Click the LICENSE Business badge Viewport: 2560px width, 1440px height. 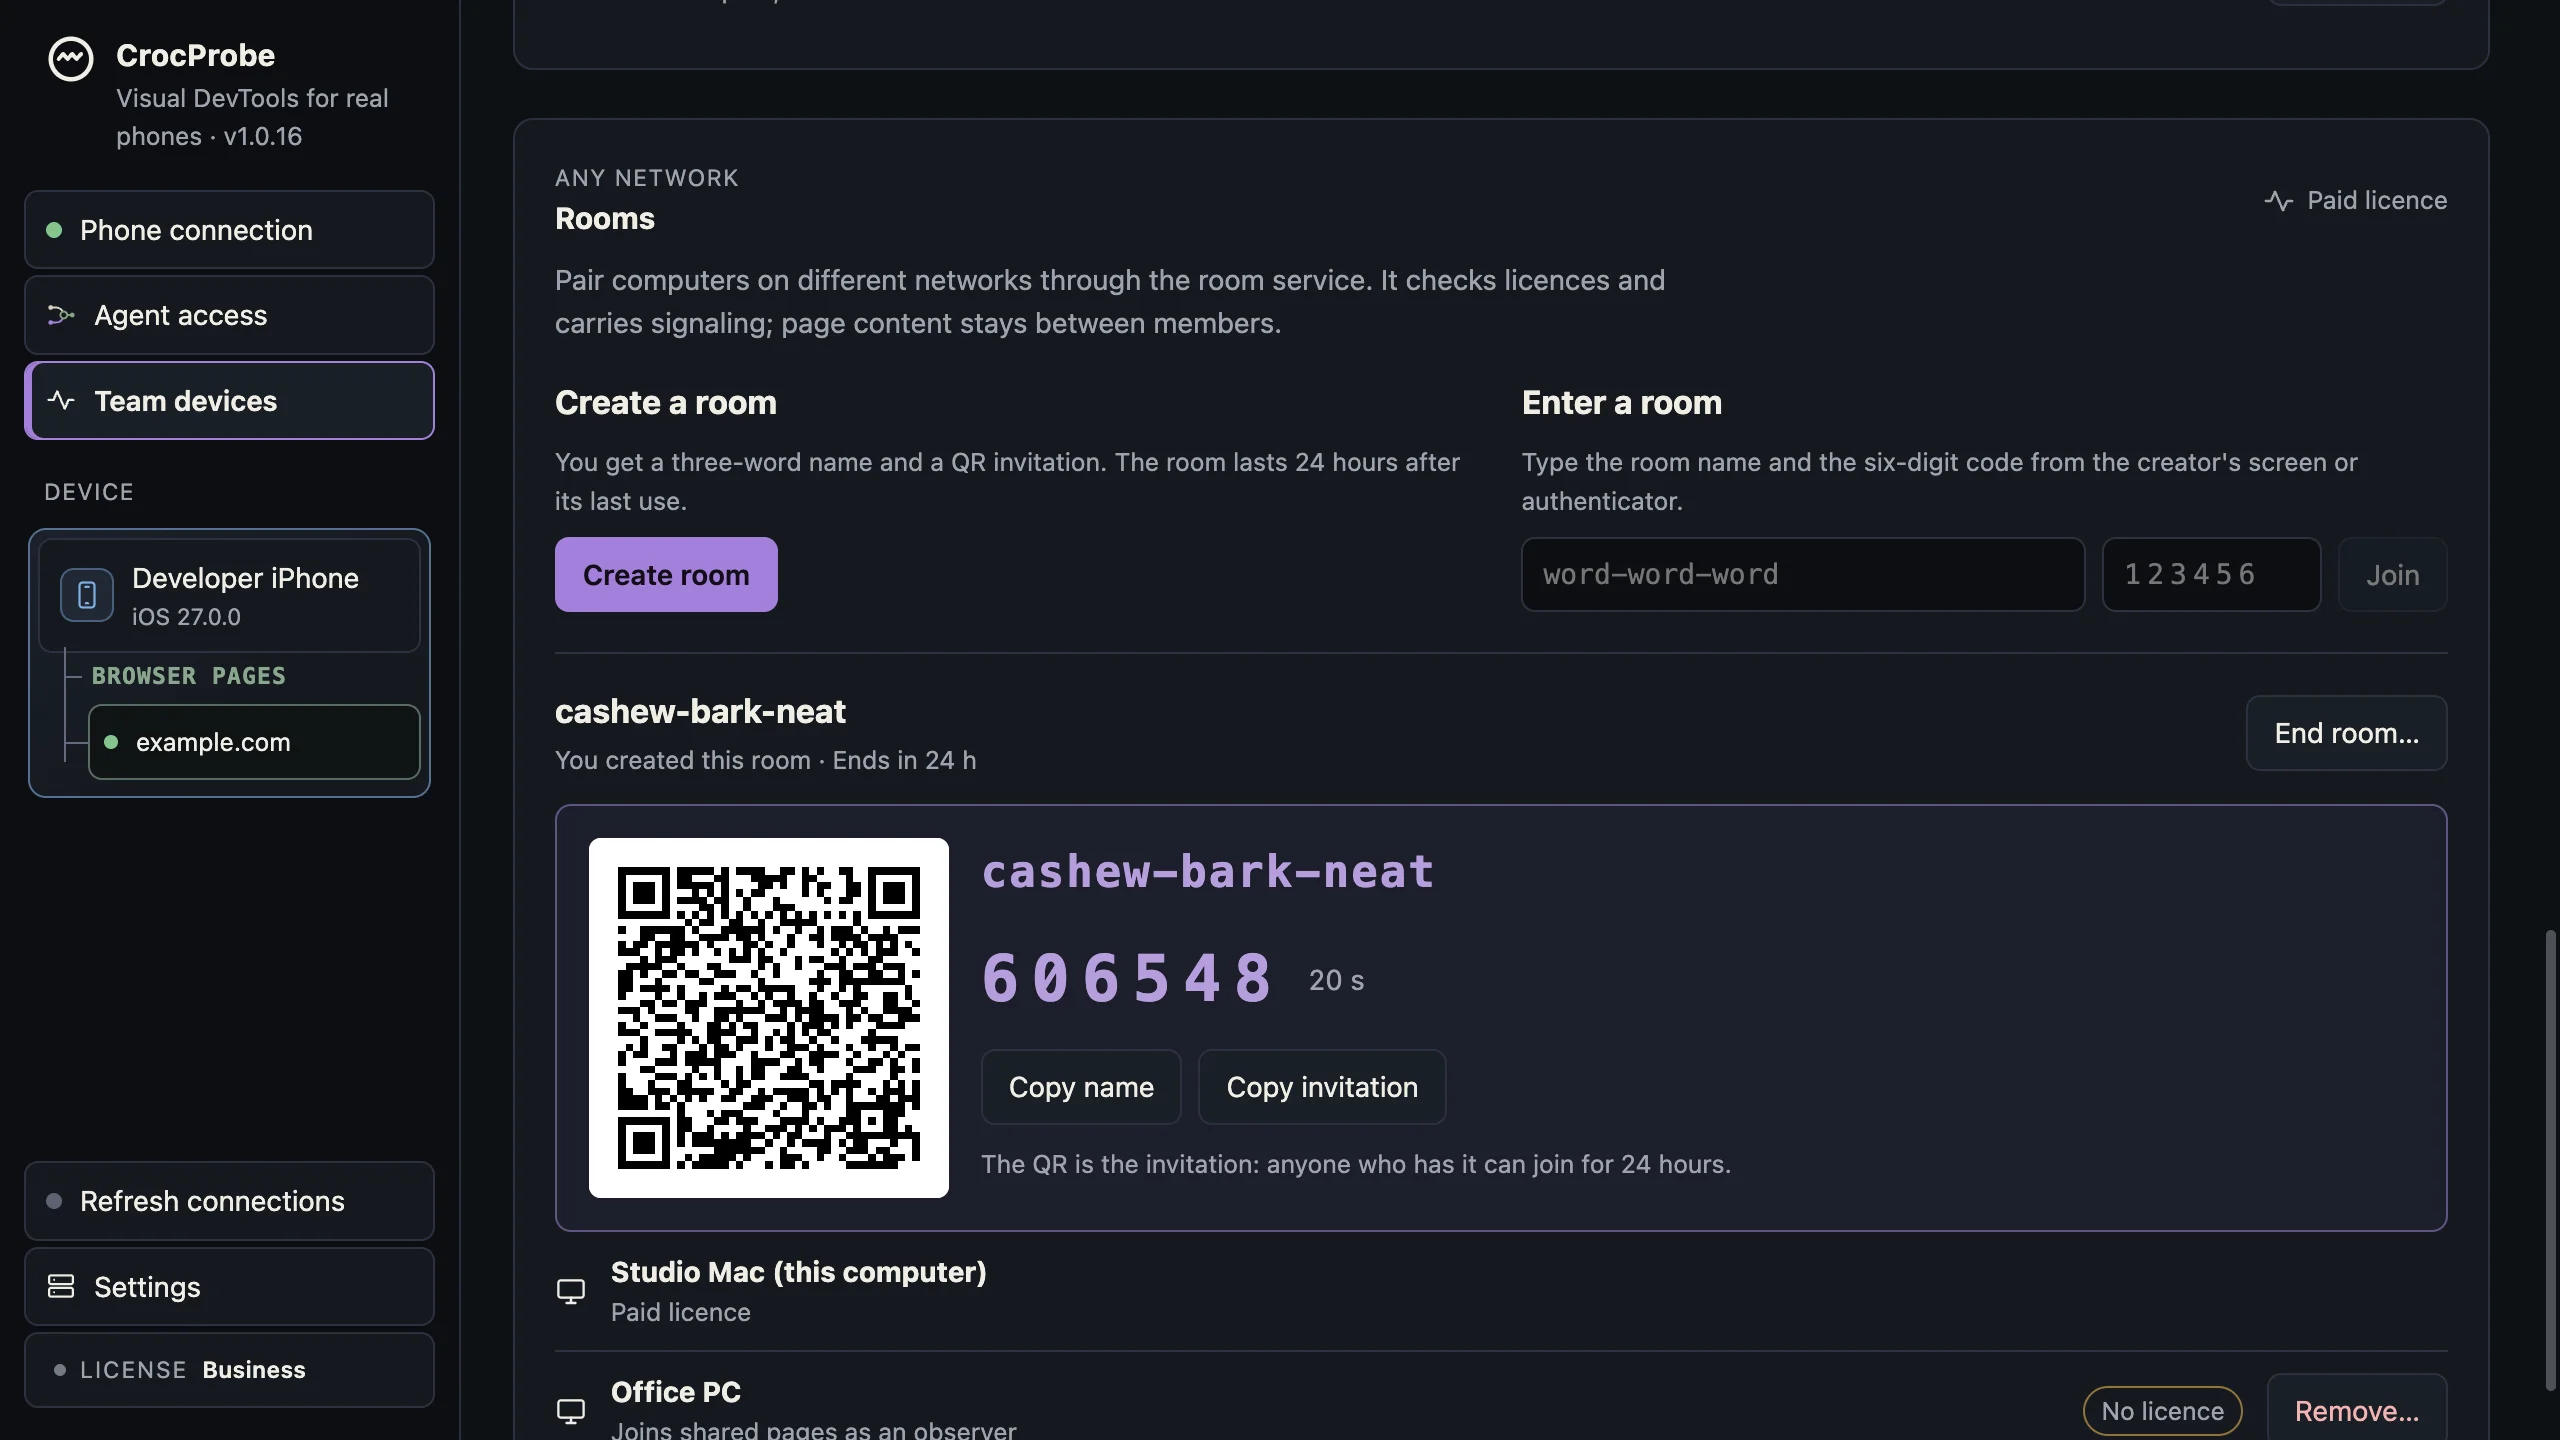point(229,1370)
